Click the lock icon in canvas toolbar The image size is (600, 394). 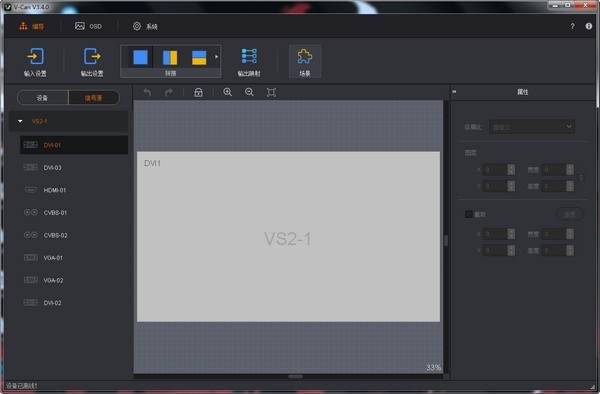tap(198, 92)
